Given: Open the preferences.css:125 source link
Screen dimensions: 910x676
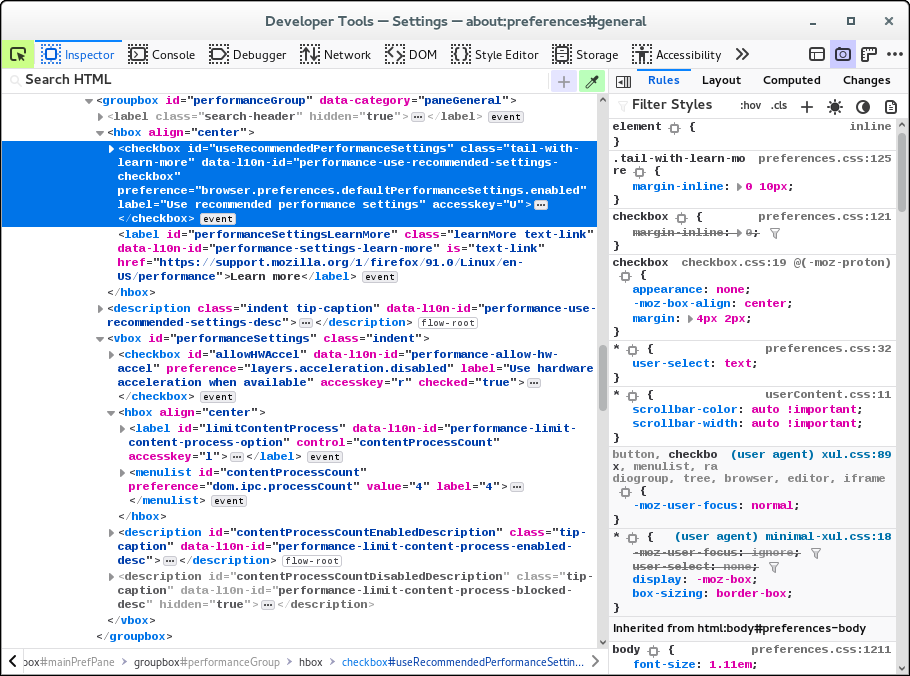Looking at the screenshot, I should [824, 158].
